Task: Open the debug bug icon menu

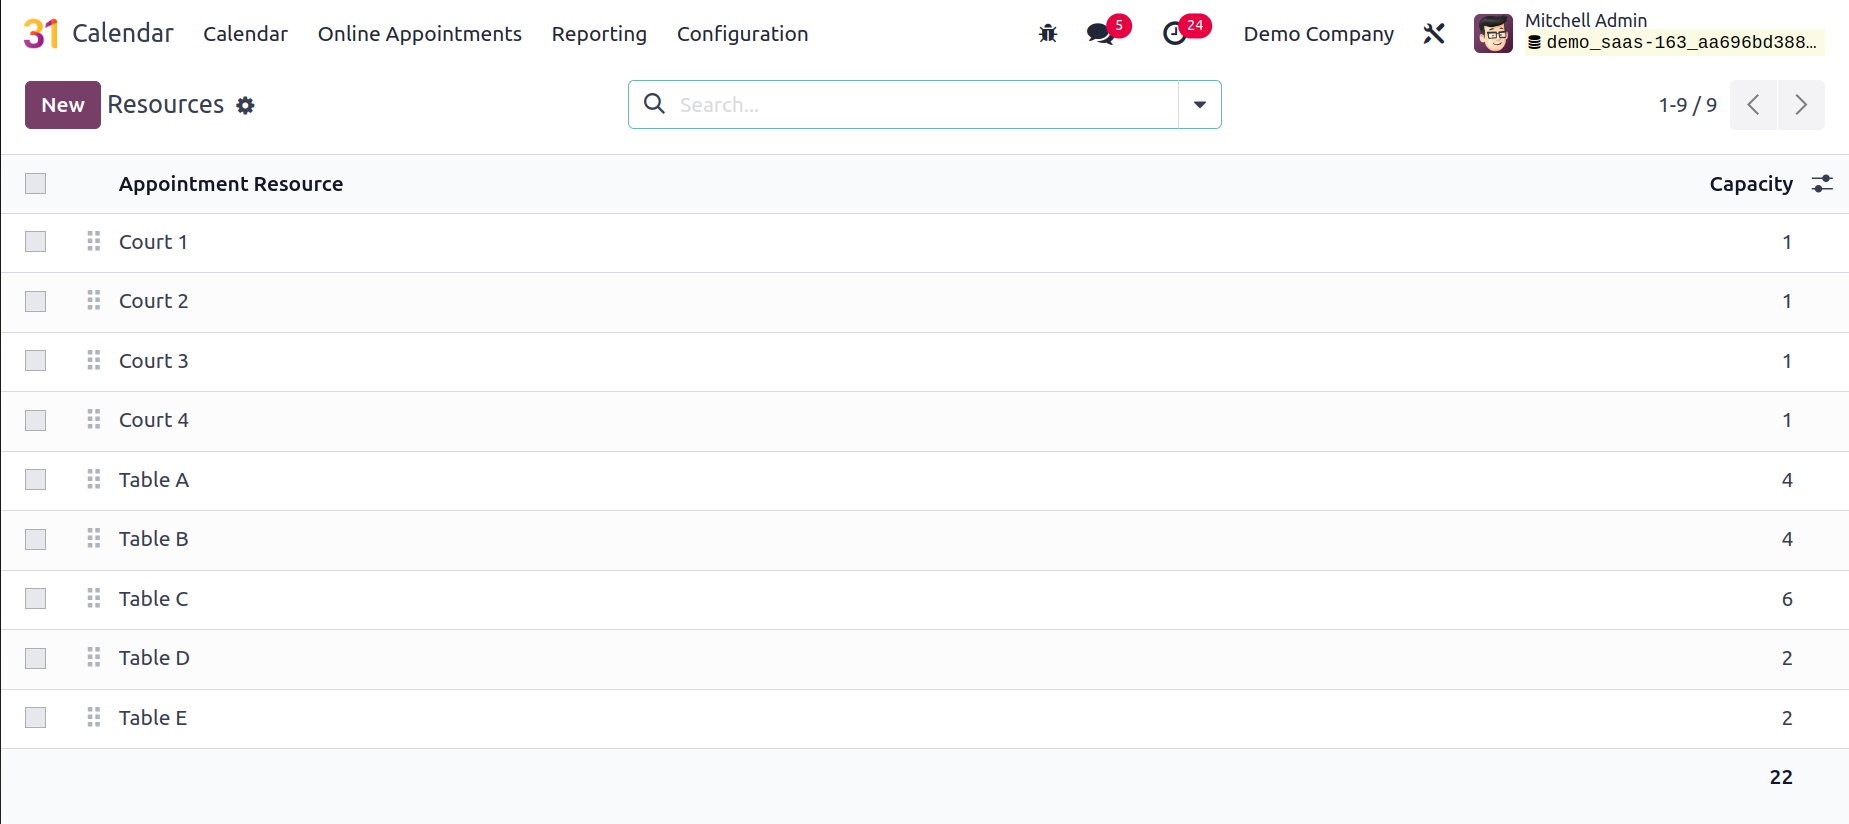Action: pyautogui.click(x=1048, y=33)
